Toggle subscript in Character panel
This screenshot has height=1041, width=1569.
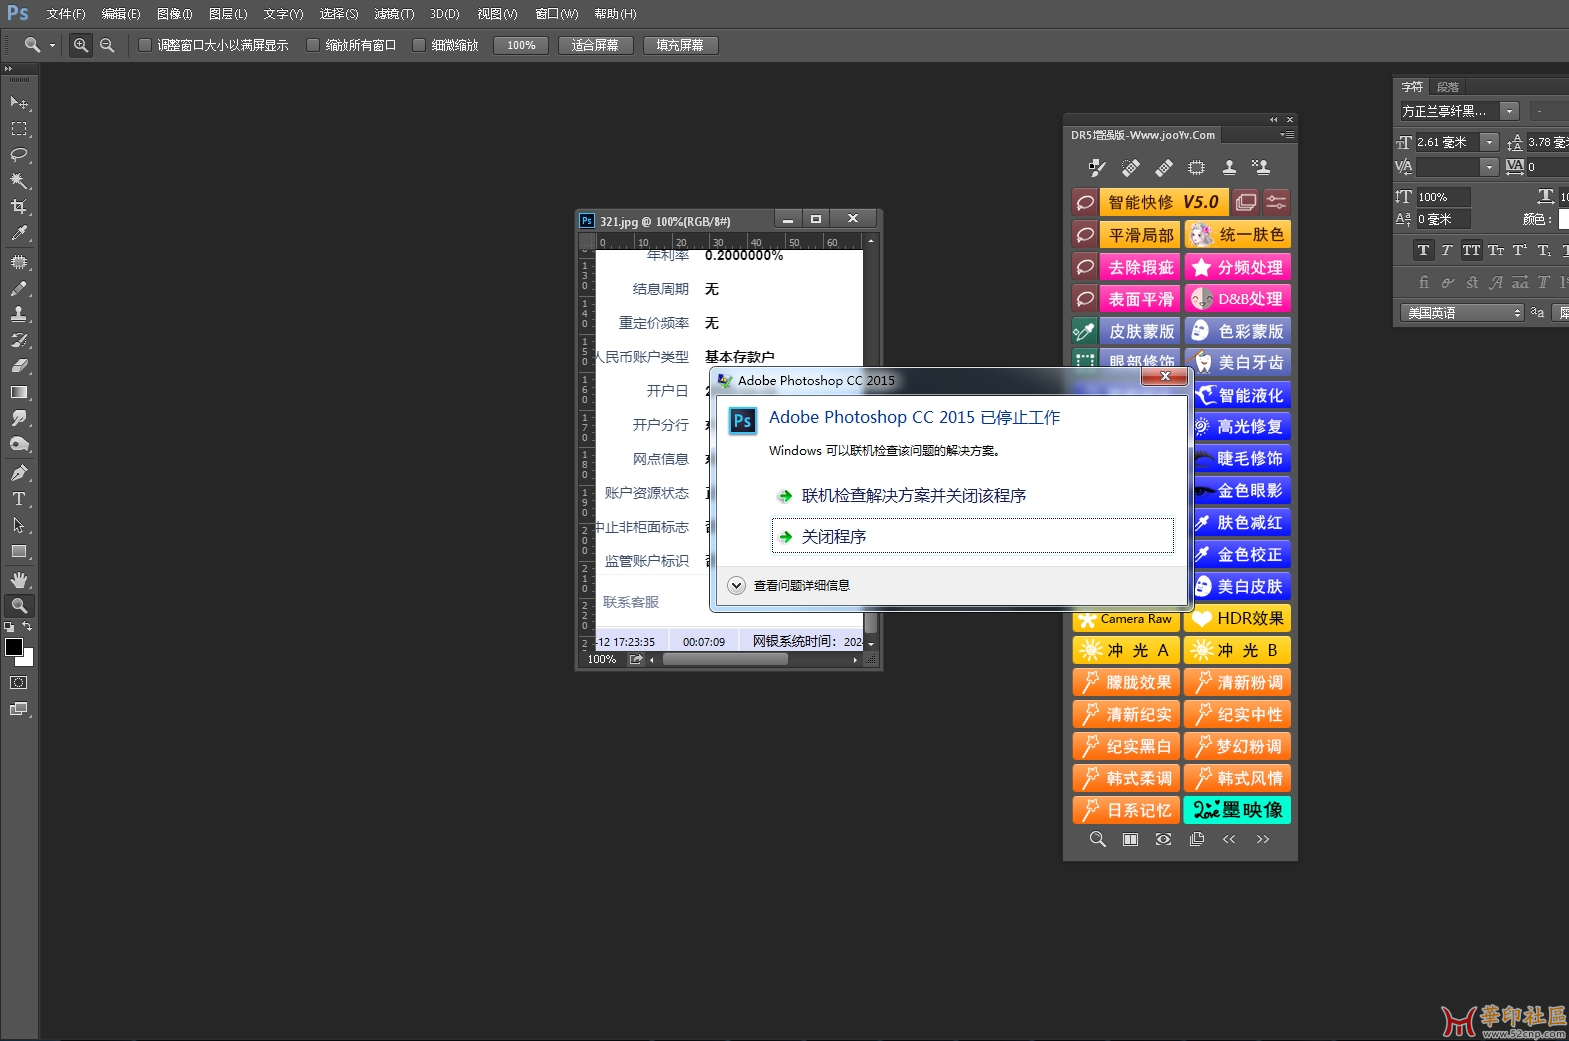coord(1544,250)
